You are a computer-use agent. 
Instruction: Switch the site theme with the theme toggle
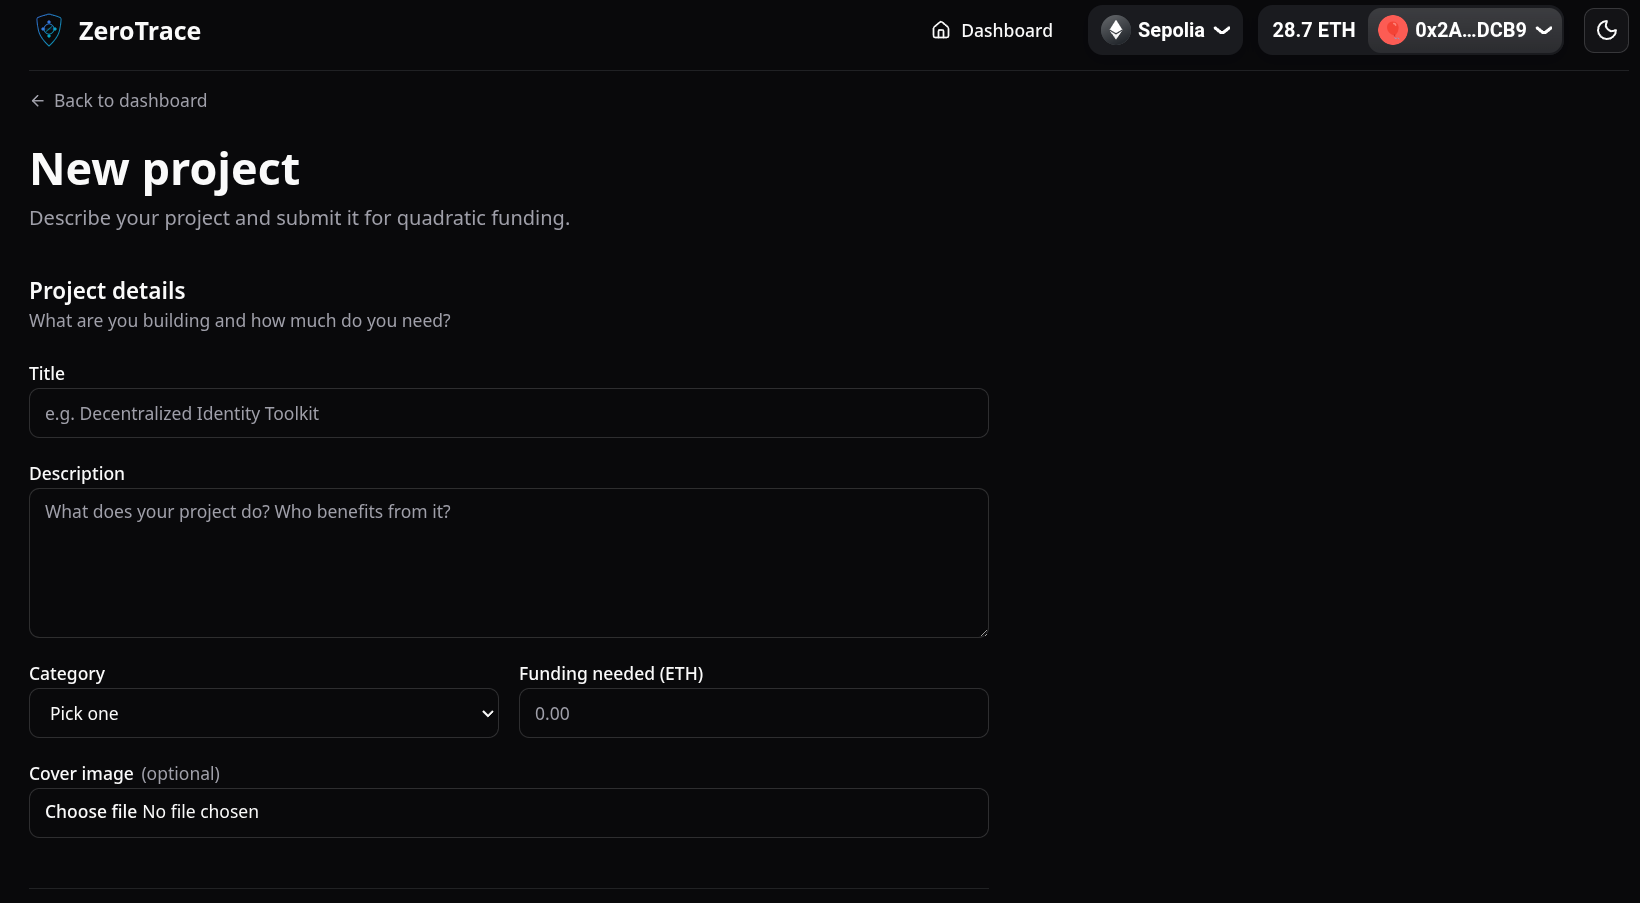click(1606, 30)
